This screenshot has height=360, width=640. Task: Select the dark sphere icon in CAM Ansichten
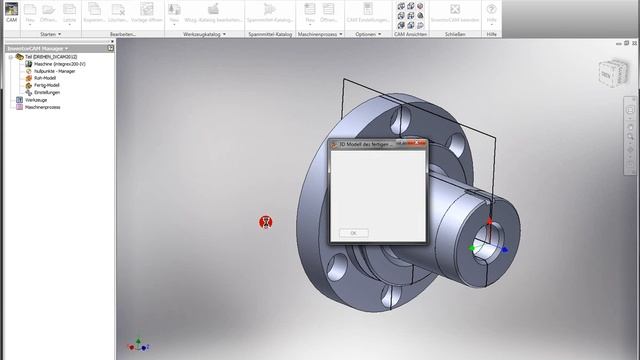(x=420, y=16)
